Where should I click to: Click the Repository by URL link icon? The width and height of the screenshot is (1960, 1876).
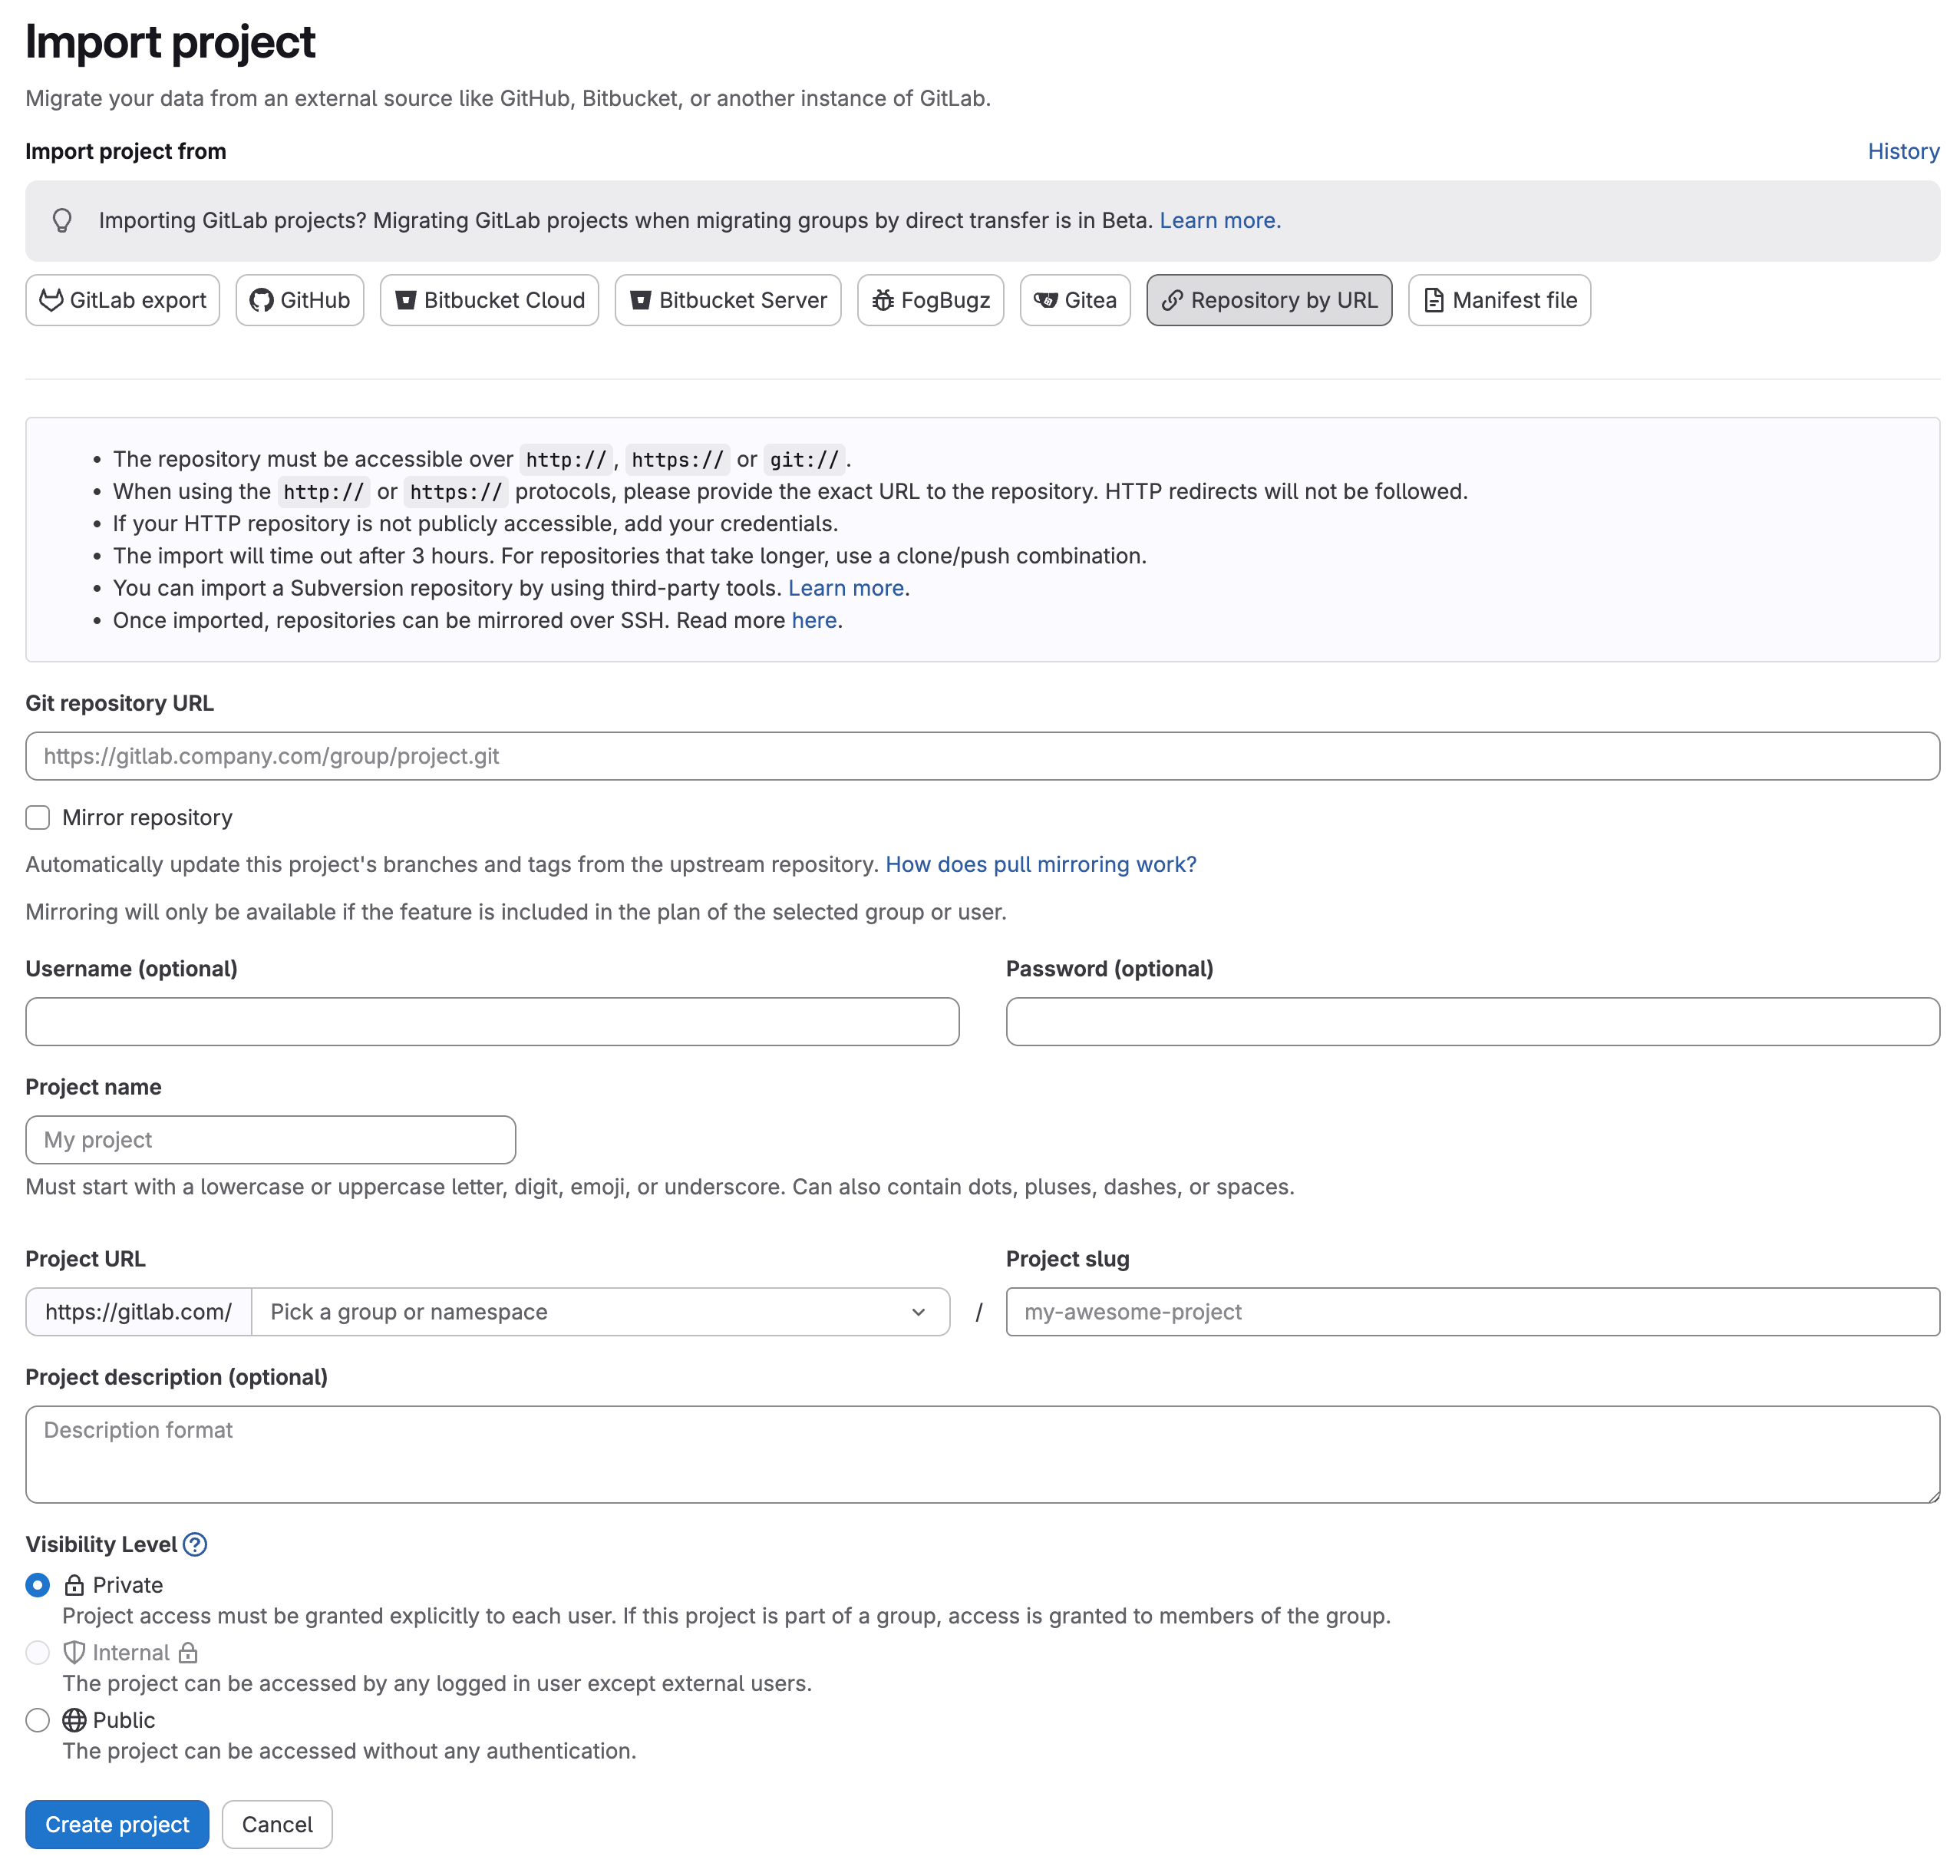(1172, 300)
